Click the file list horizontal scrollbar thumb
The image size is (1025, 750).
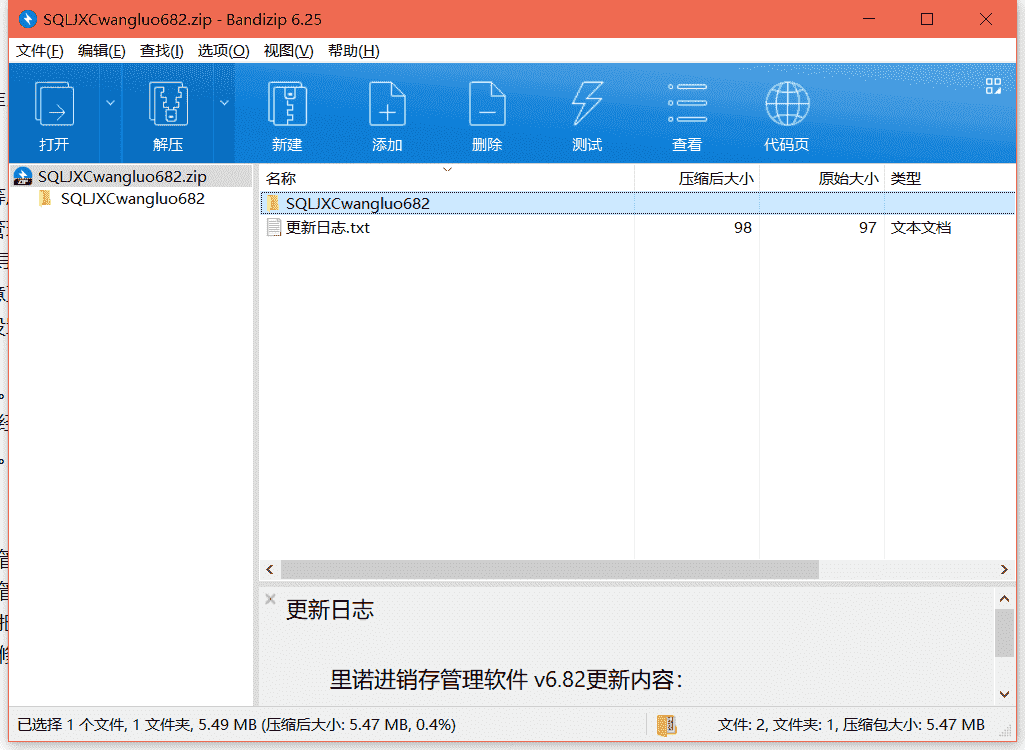pos(550,570)
